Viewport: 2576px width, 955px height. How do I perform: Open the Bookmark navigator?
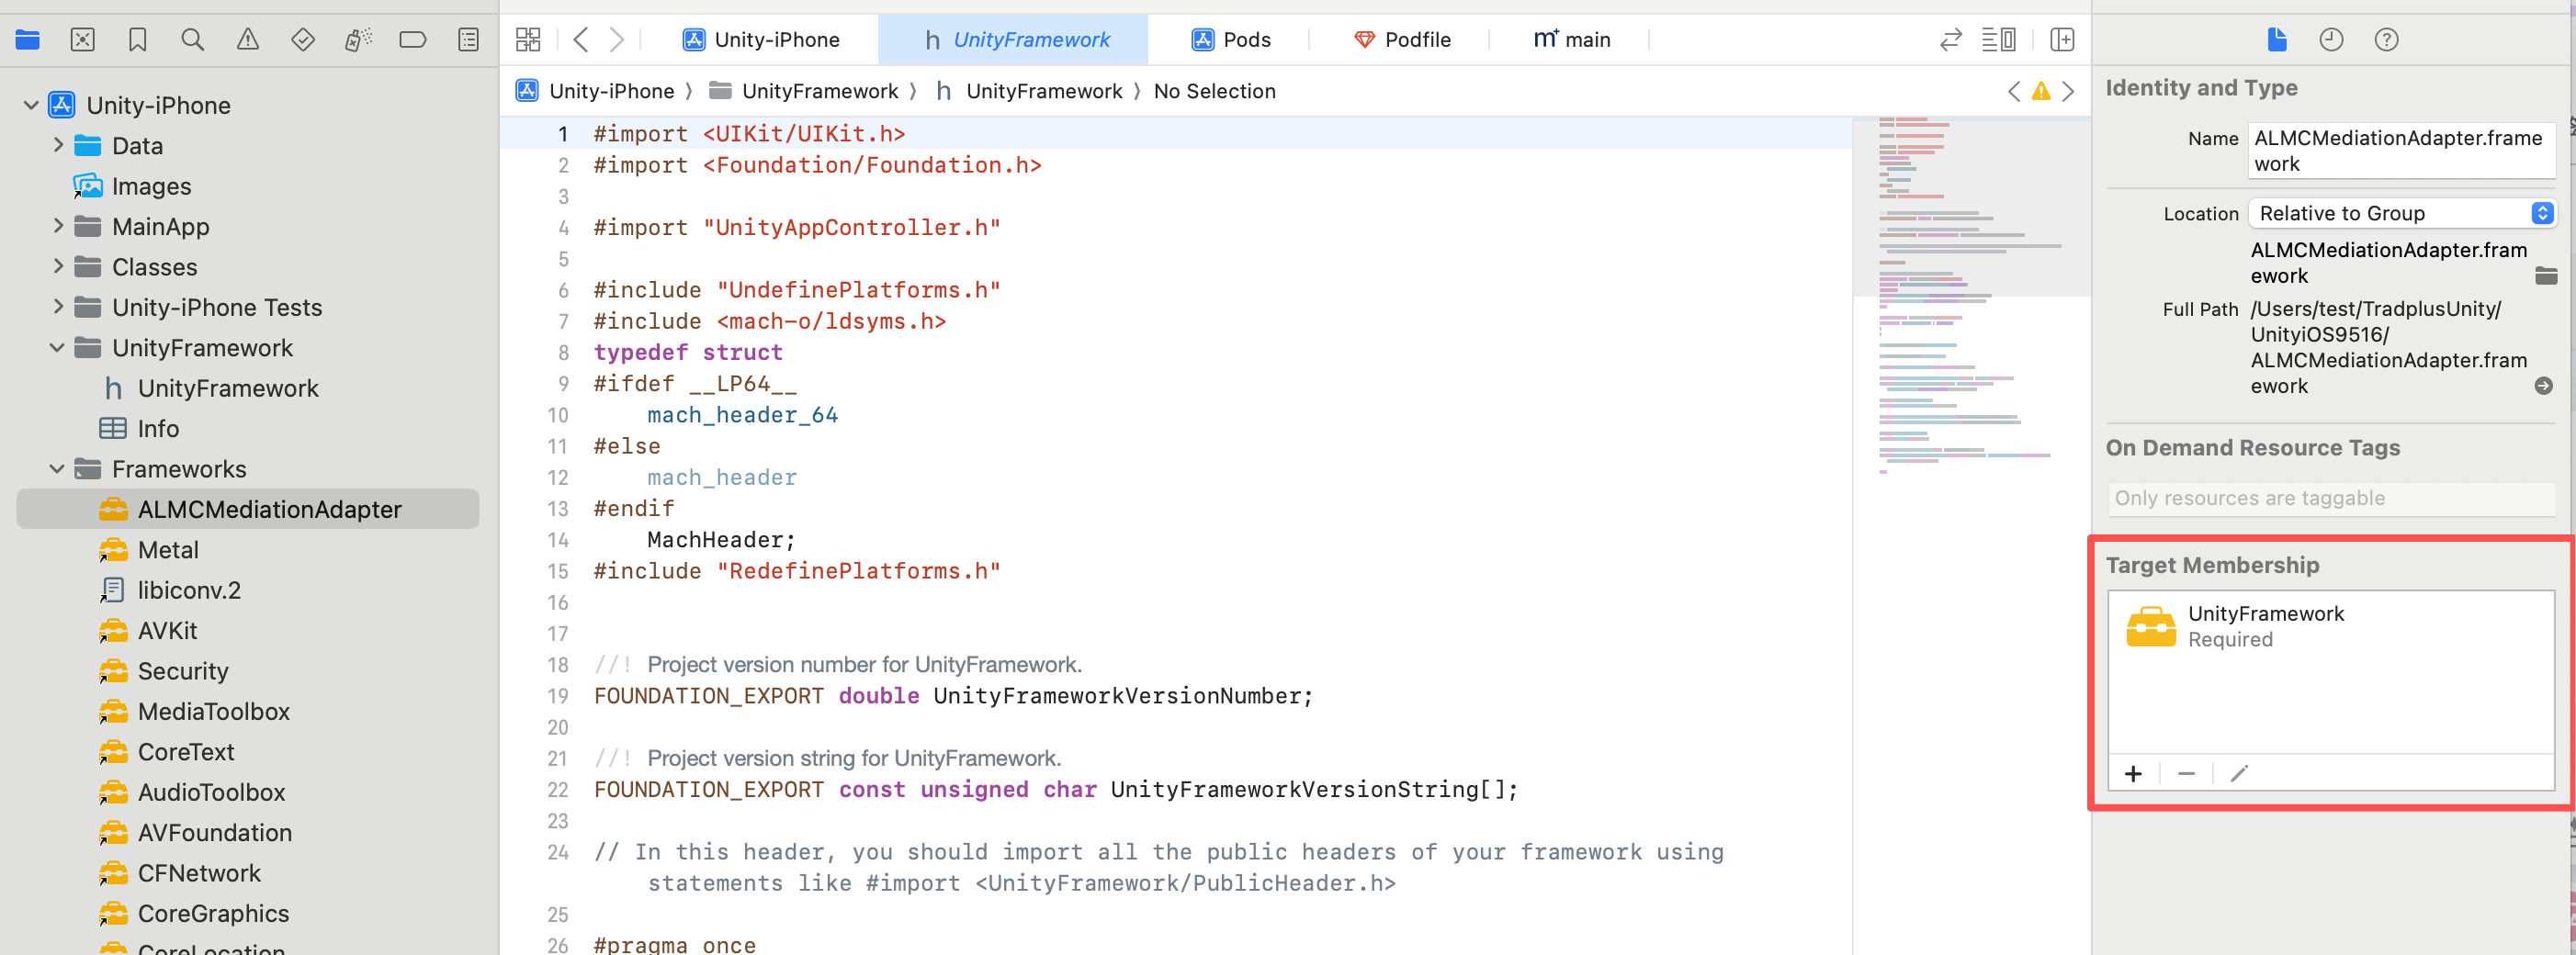coord(138,40)
